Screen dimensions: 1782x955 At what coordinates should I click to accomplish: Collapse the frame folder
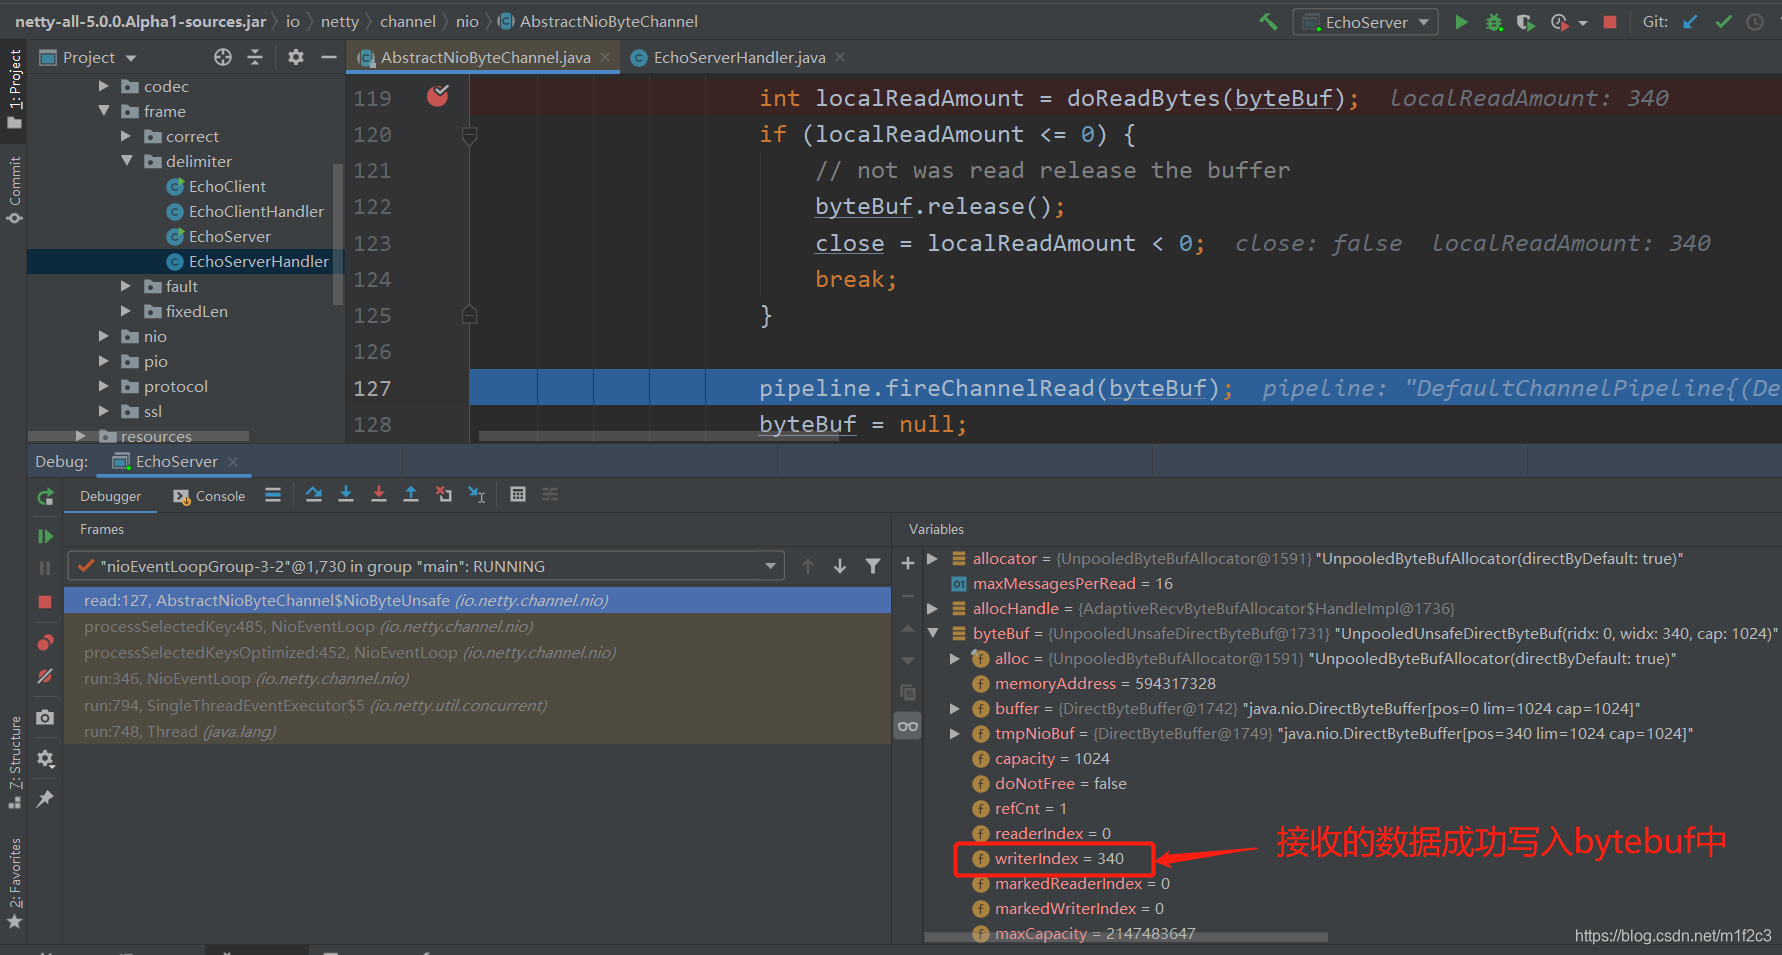pos(104,111)
